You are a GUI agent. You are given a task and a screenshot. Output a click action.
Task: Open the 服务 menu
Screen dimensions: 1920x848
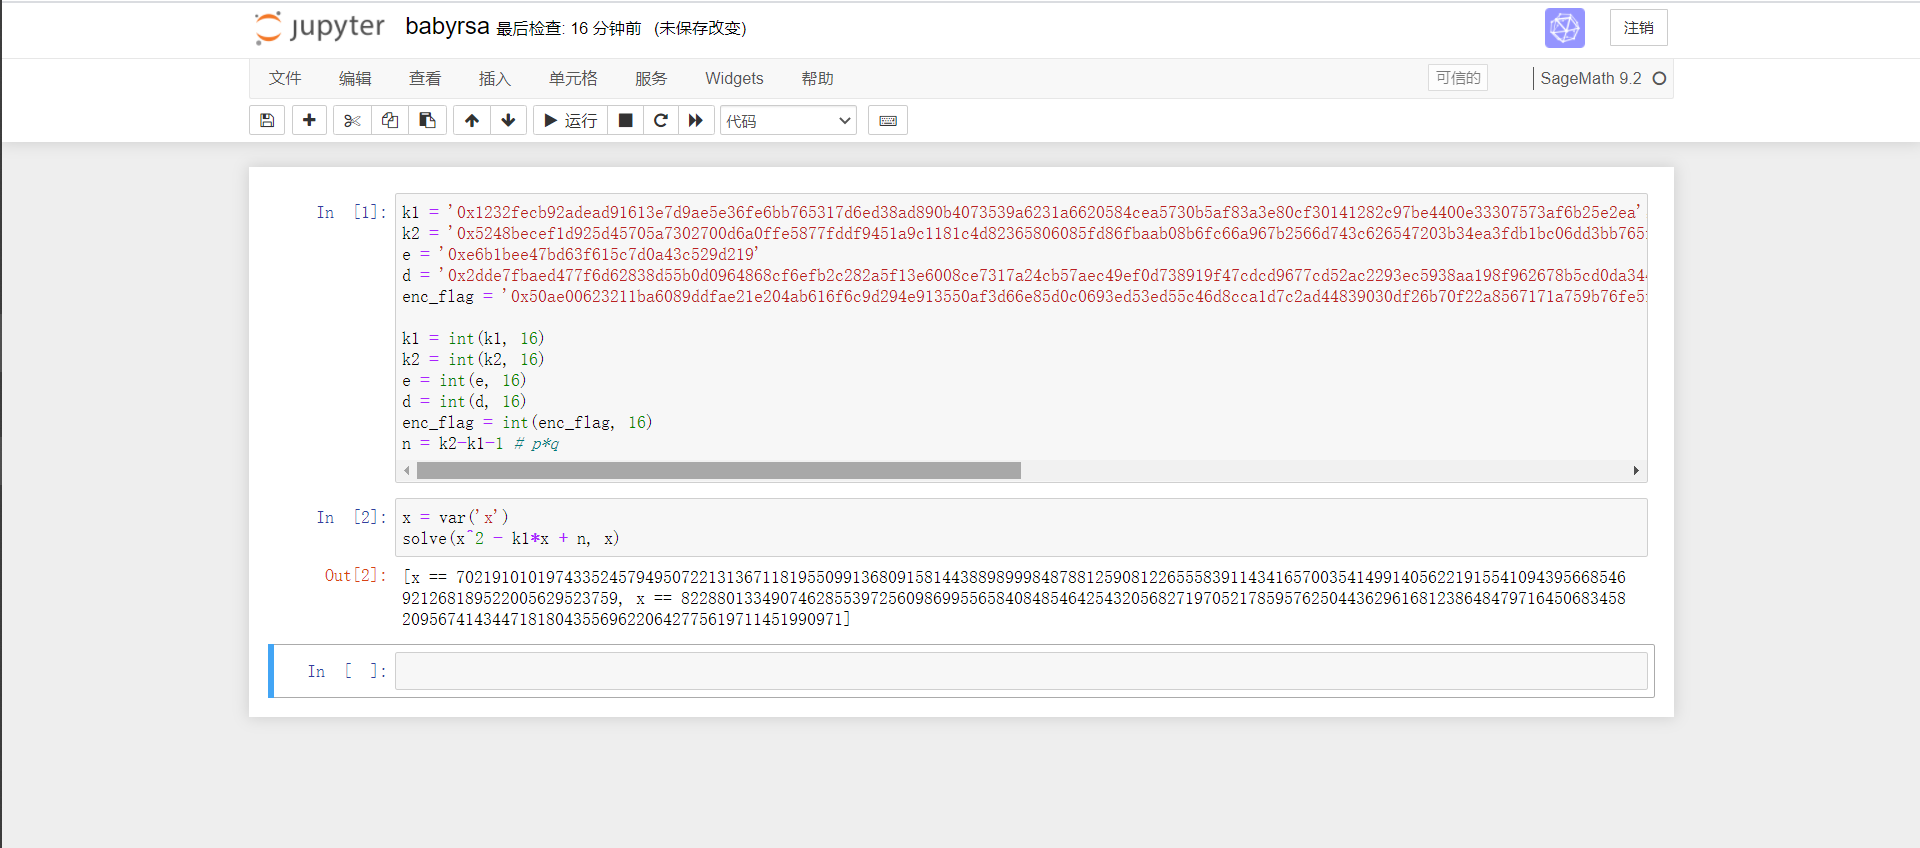pyautogui.click(x=651, y=78)
